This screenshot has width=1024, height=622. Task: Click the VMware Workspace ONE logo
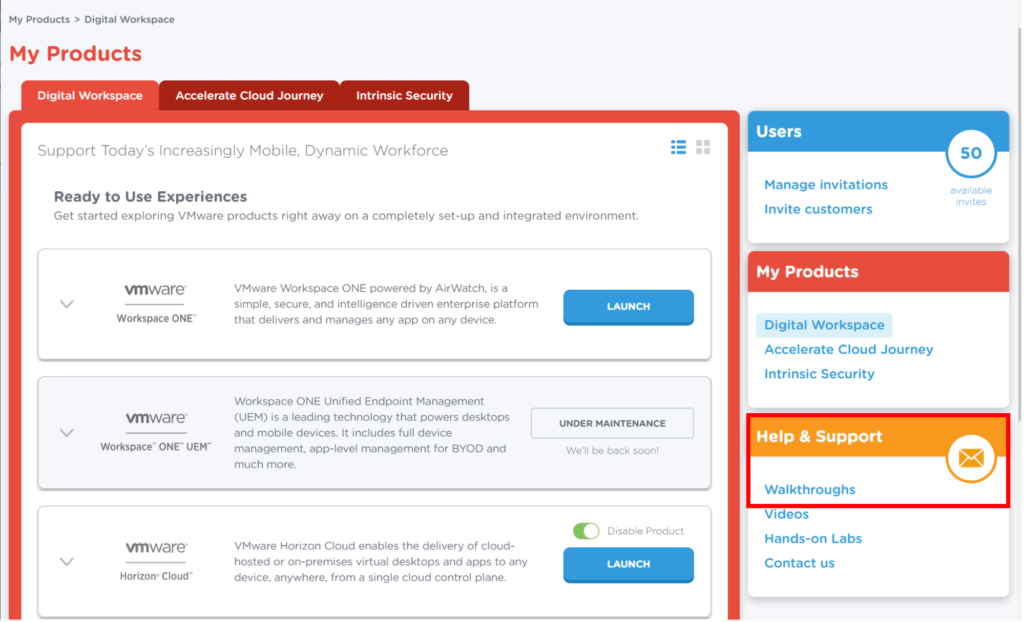pyautogui.click(x=155, y=304)
